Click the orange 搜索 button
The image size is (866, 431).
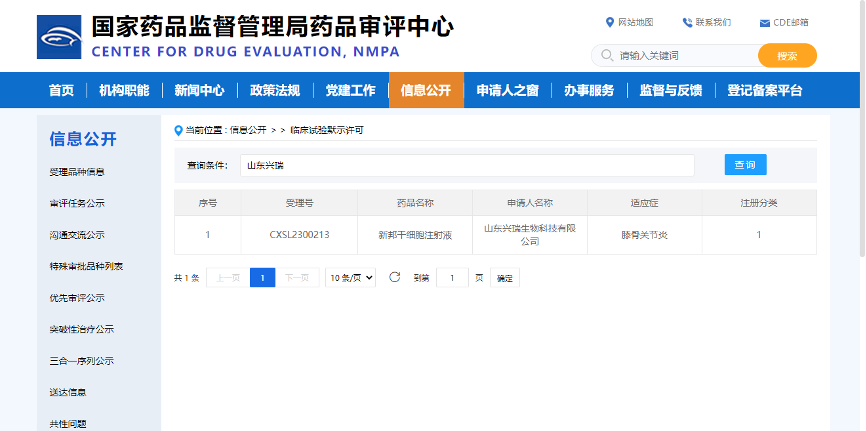pyautogui.click(x=787, y=55)
